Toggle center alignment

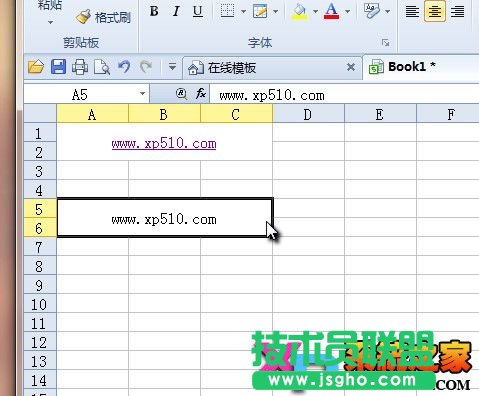point(435,11)
